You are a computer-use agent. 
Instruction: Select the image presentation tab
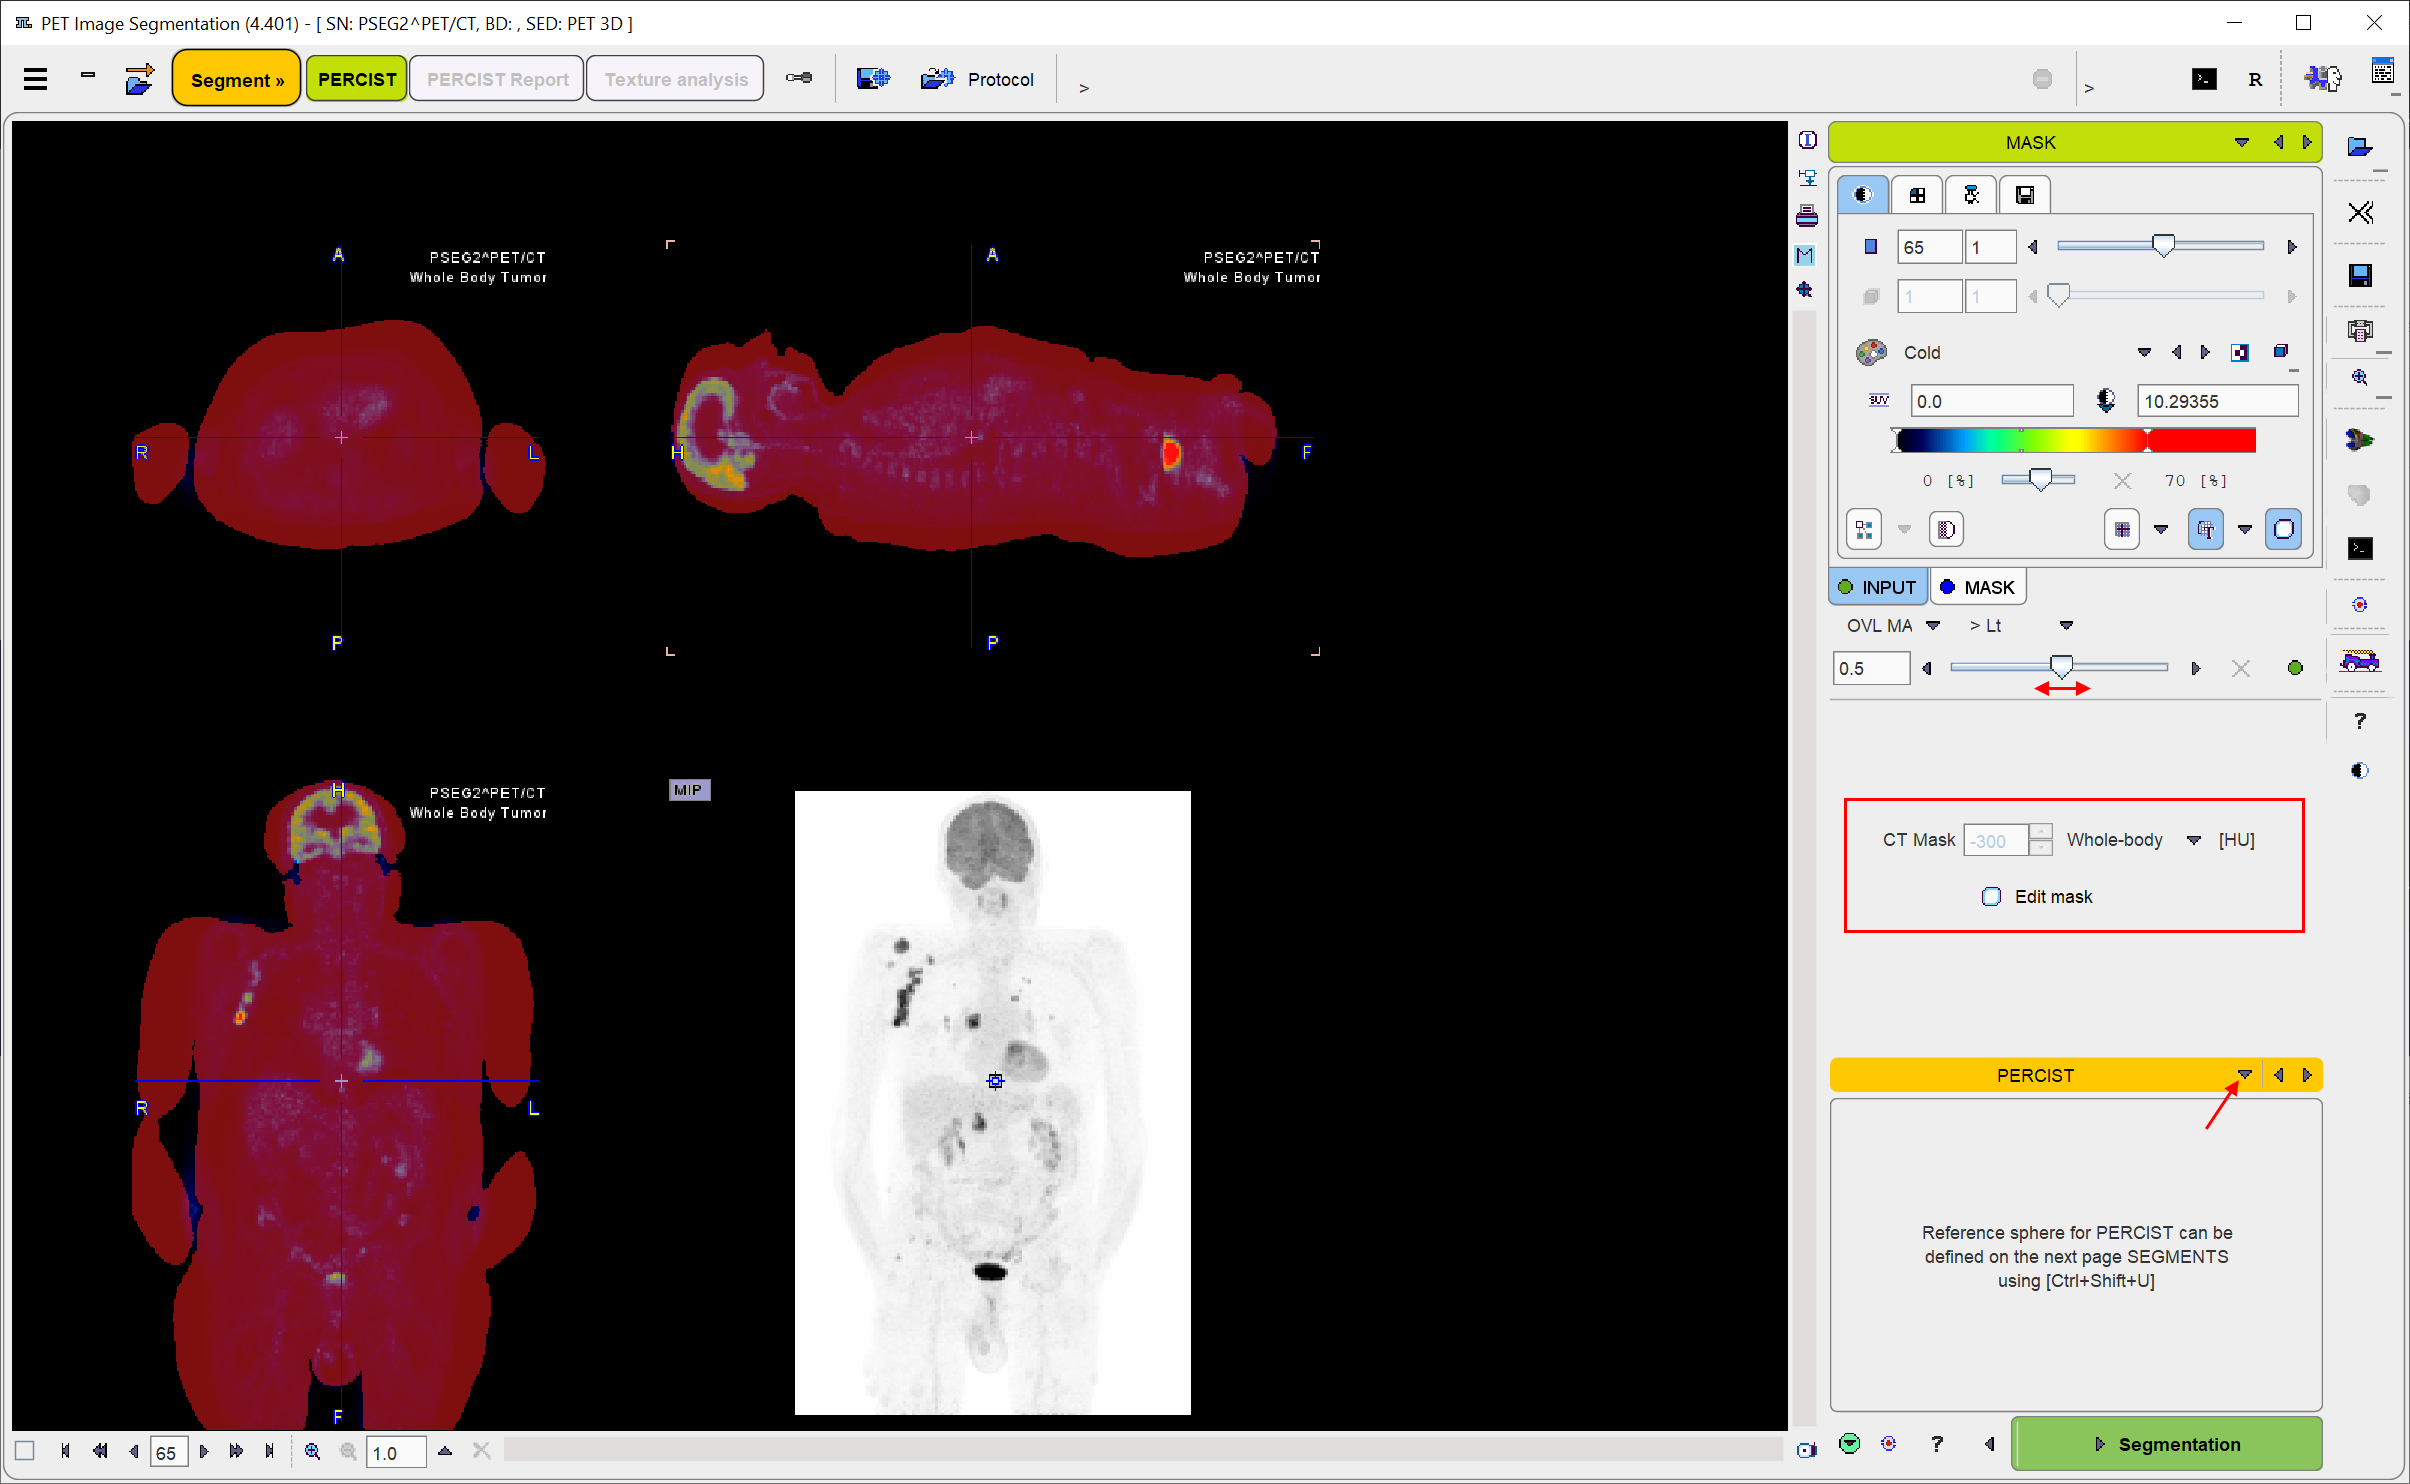point(1863,195)
